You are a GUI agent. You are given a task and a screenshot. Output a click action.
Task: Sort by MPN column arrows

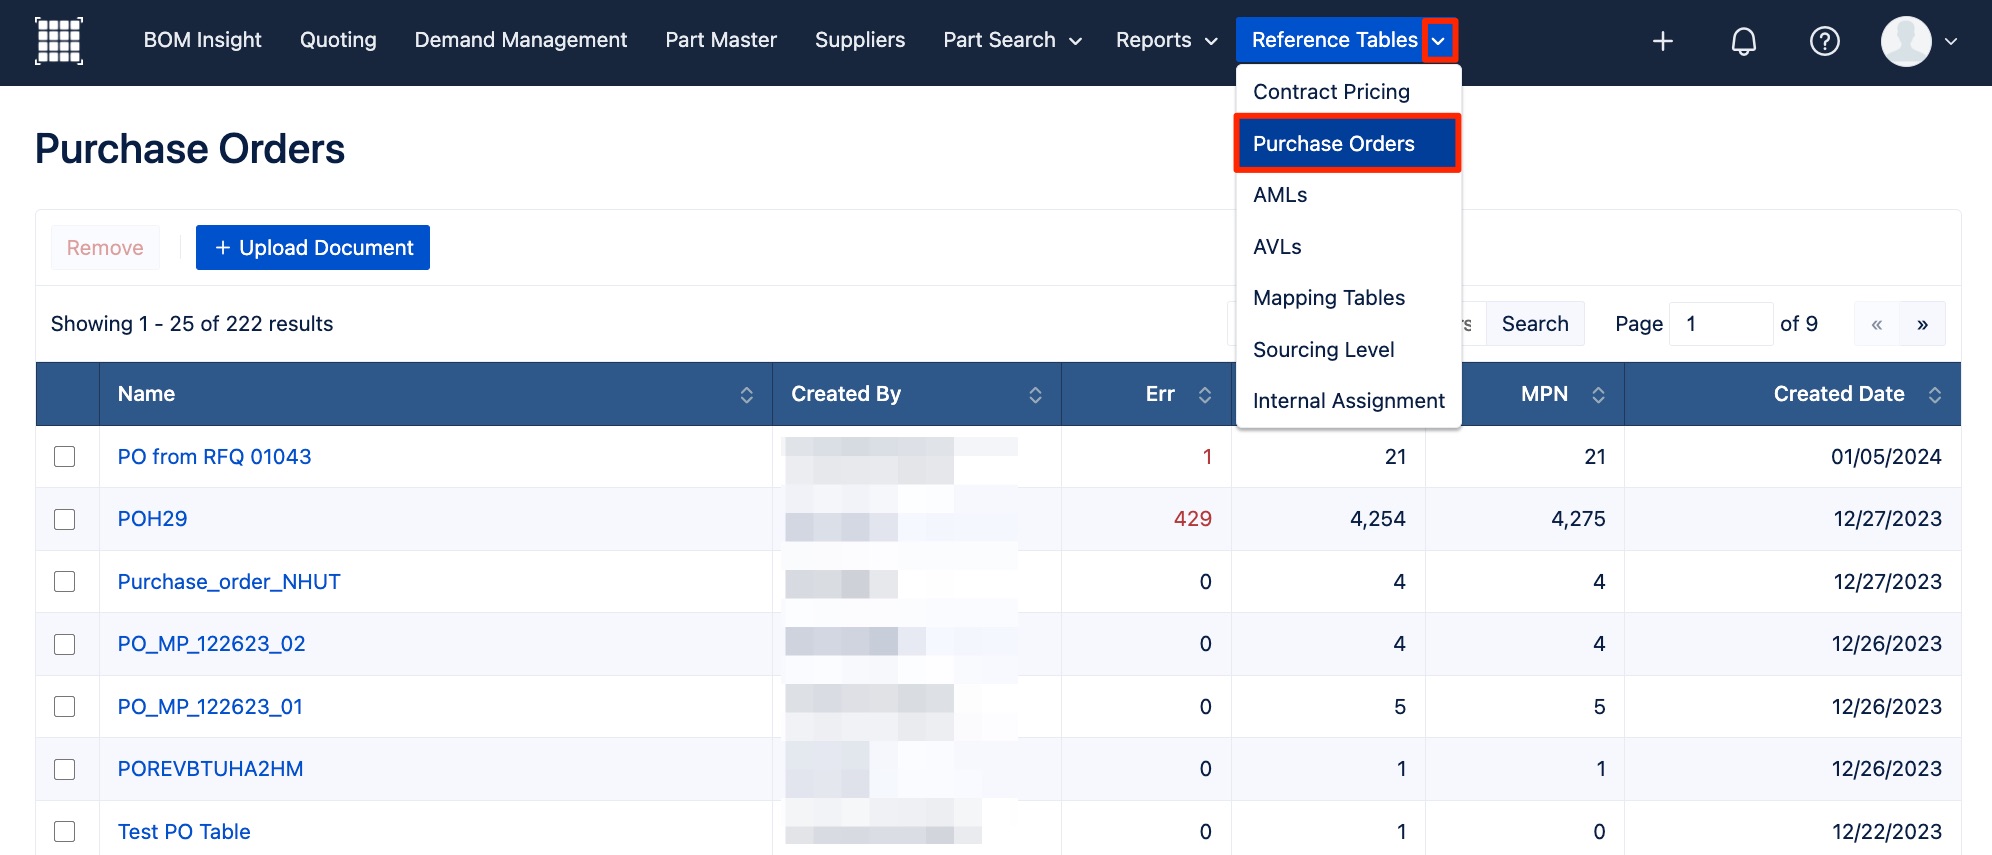(1598, 395)
